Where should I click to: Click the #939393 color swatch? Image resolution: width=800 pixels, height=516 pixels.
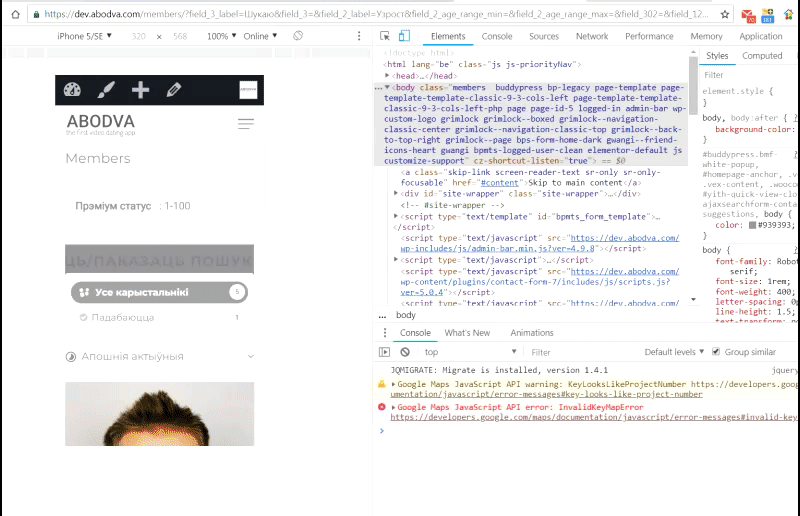click(x=752, y=225)
